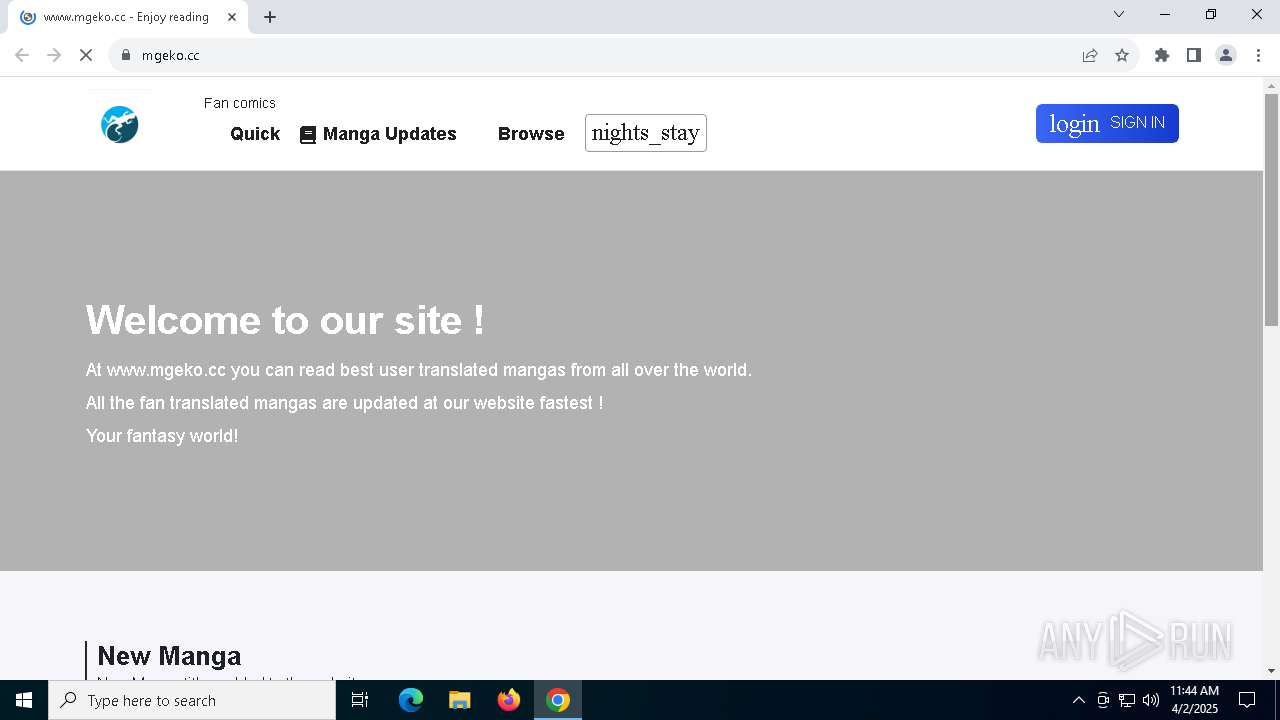Launch Firefox from taskbar
The width and height of the screenshot is (1280, 720).
click(509, 700)
